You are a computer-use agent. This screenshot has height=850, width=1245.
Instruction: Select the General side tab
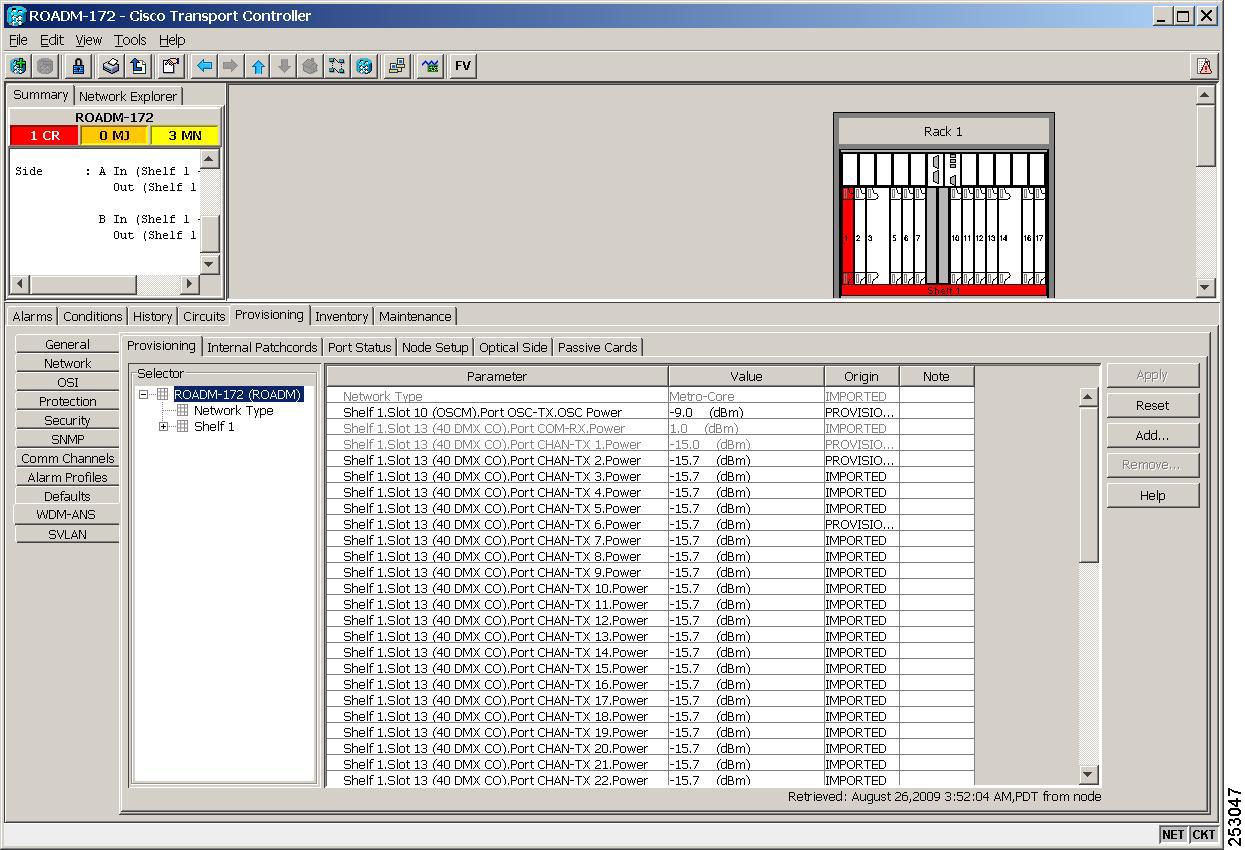pos(67,344)
